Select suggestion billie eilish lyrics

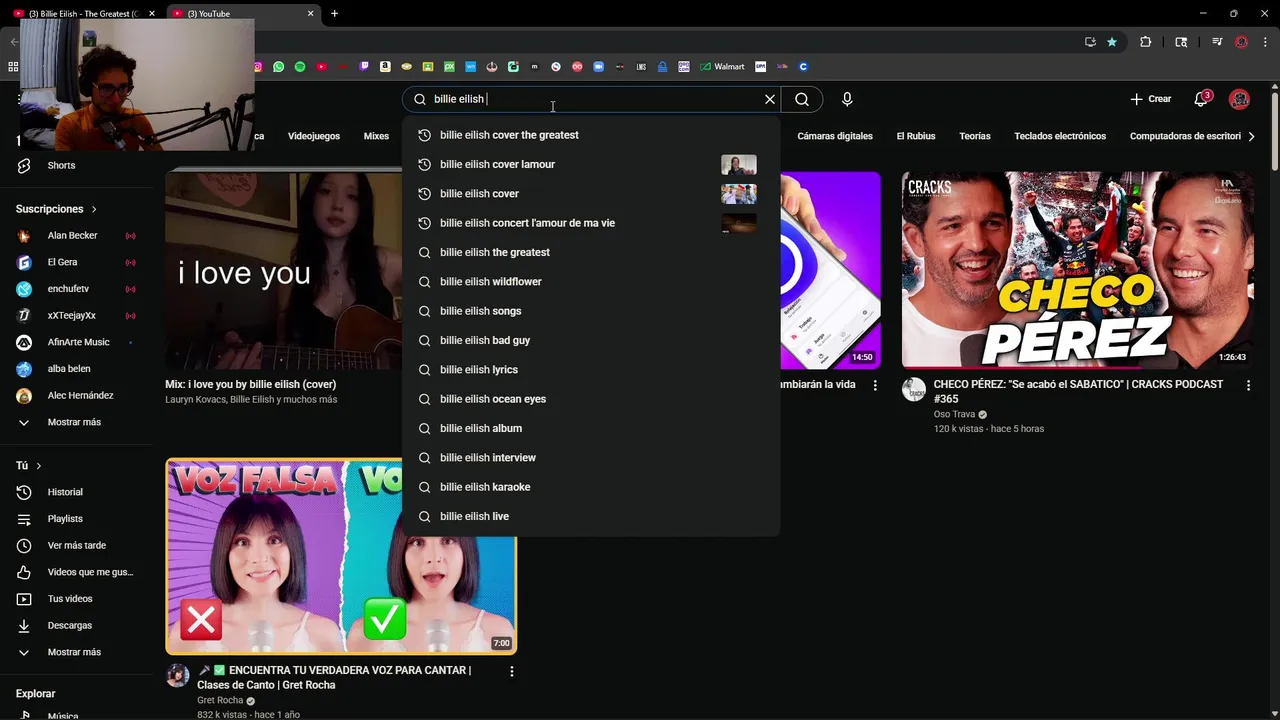pos(591,369)
